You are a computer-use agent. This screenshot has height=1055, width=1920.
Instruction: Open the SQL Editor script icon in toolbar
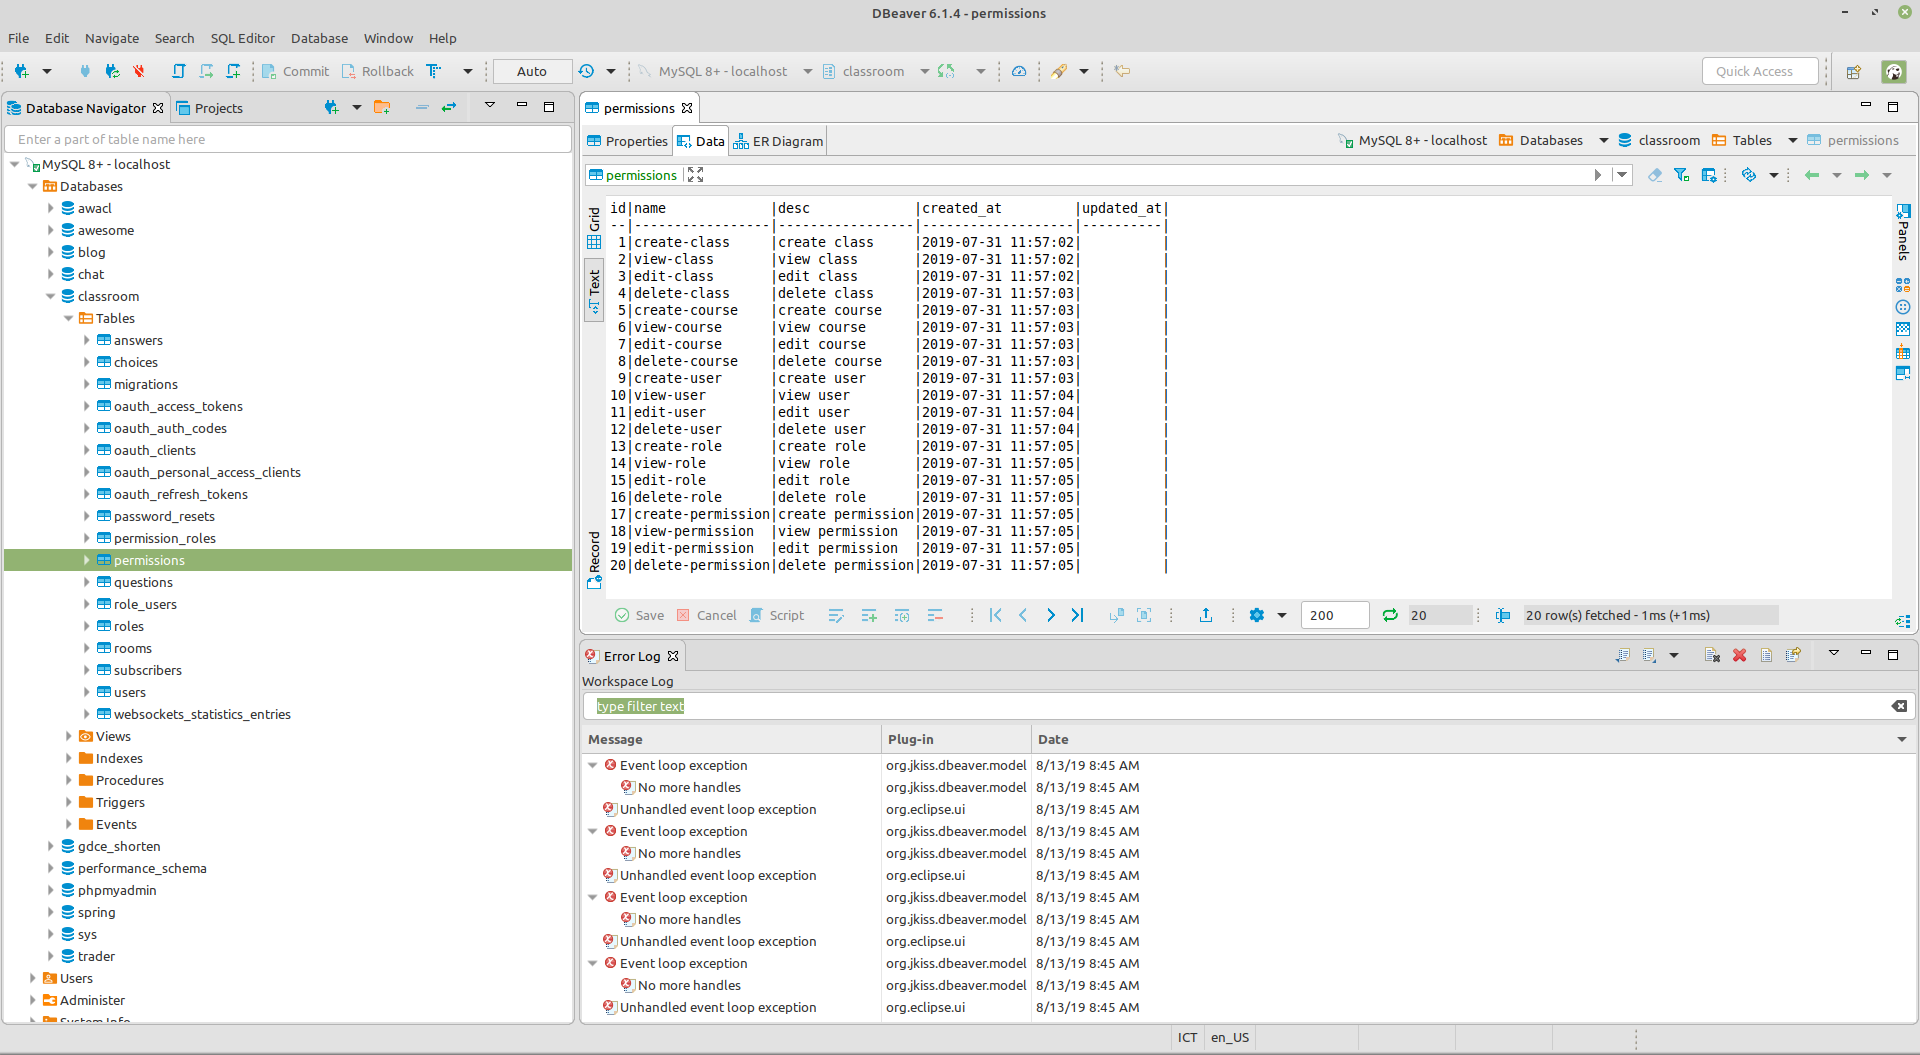[179, 71]
